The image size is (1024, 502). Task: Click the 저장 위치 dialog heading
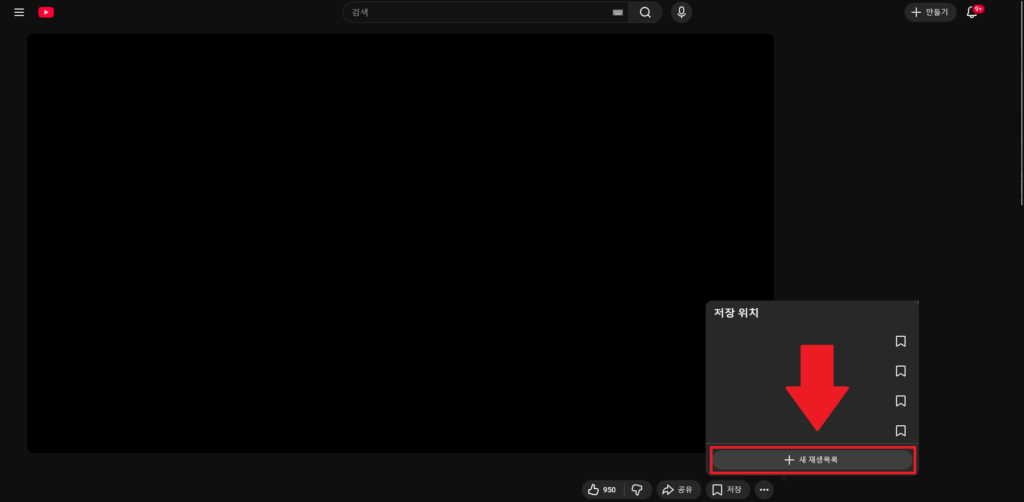[736, 313]
